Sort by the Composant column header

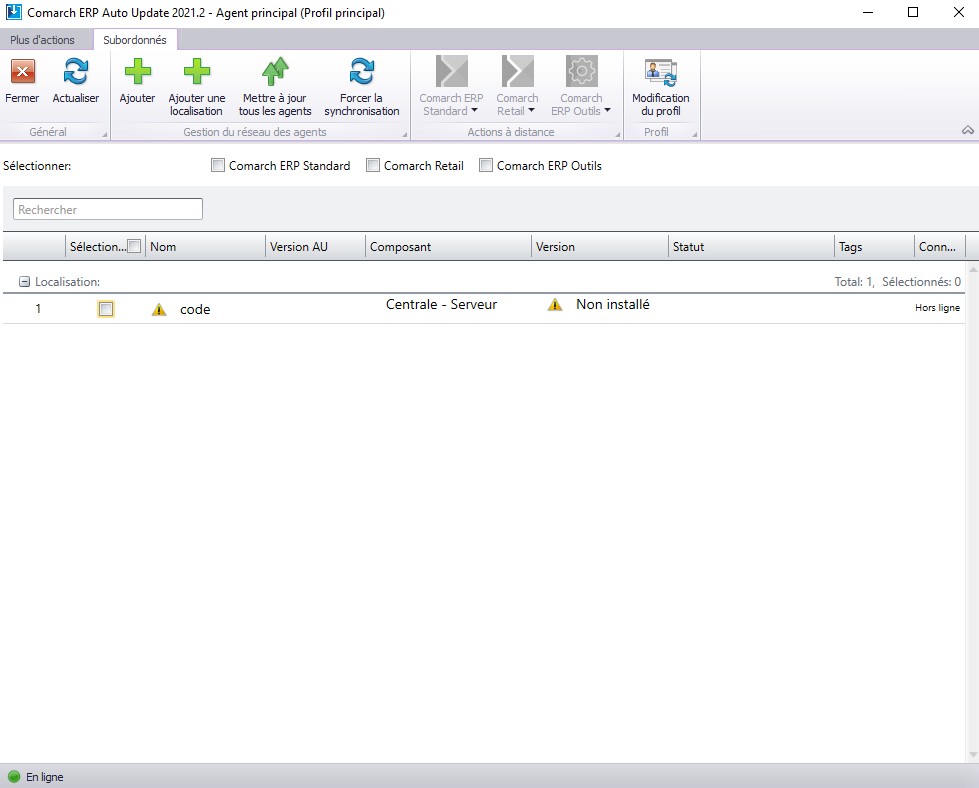point(448,247)
